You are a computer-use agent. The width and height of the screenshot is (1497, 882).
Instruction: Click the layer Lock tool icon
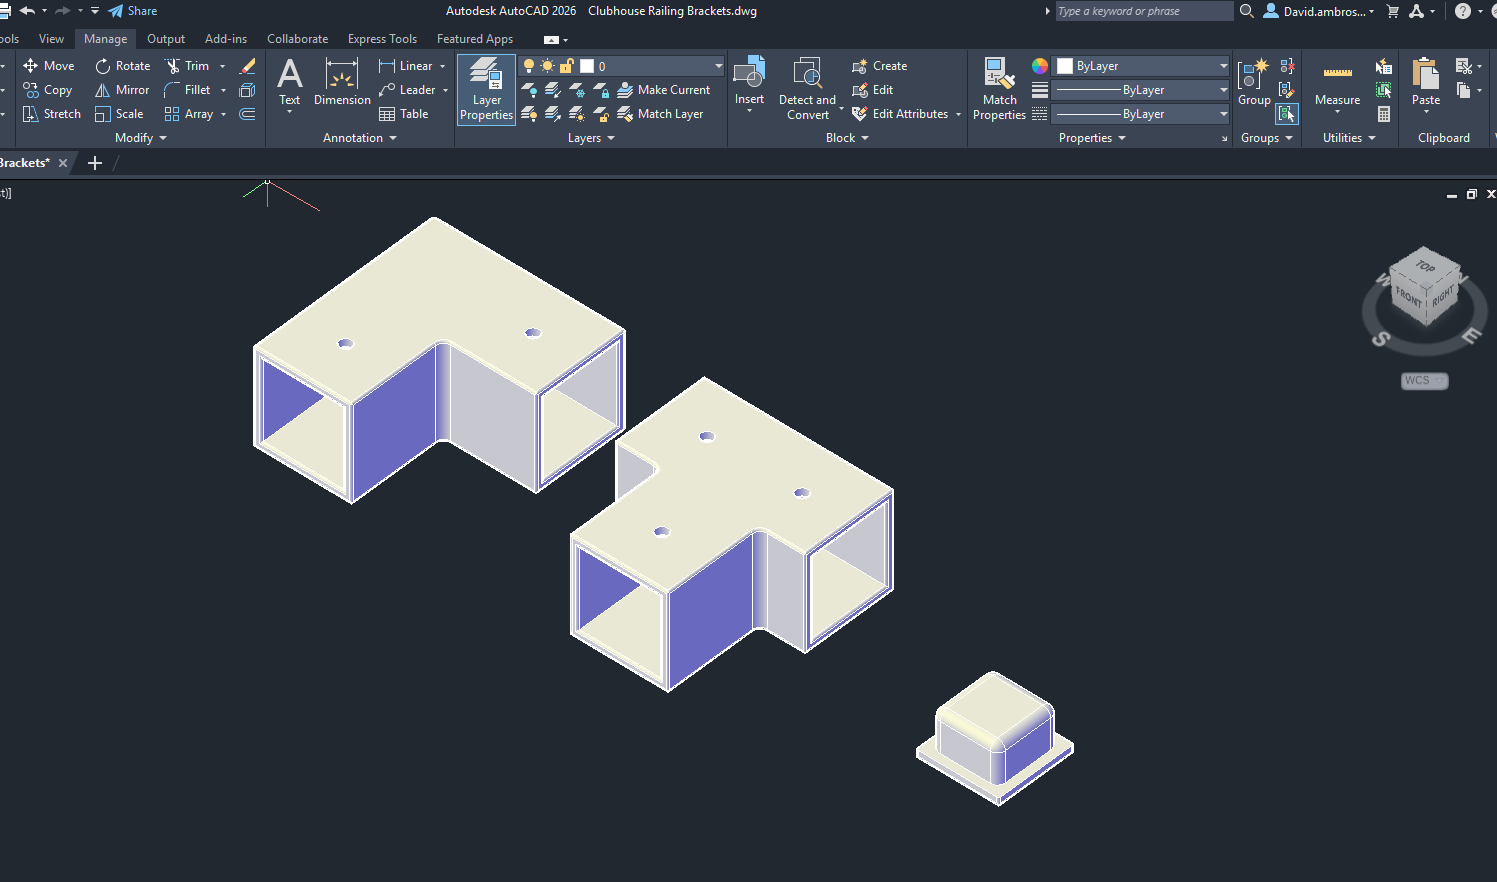pos(601,90)
